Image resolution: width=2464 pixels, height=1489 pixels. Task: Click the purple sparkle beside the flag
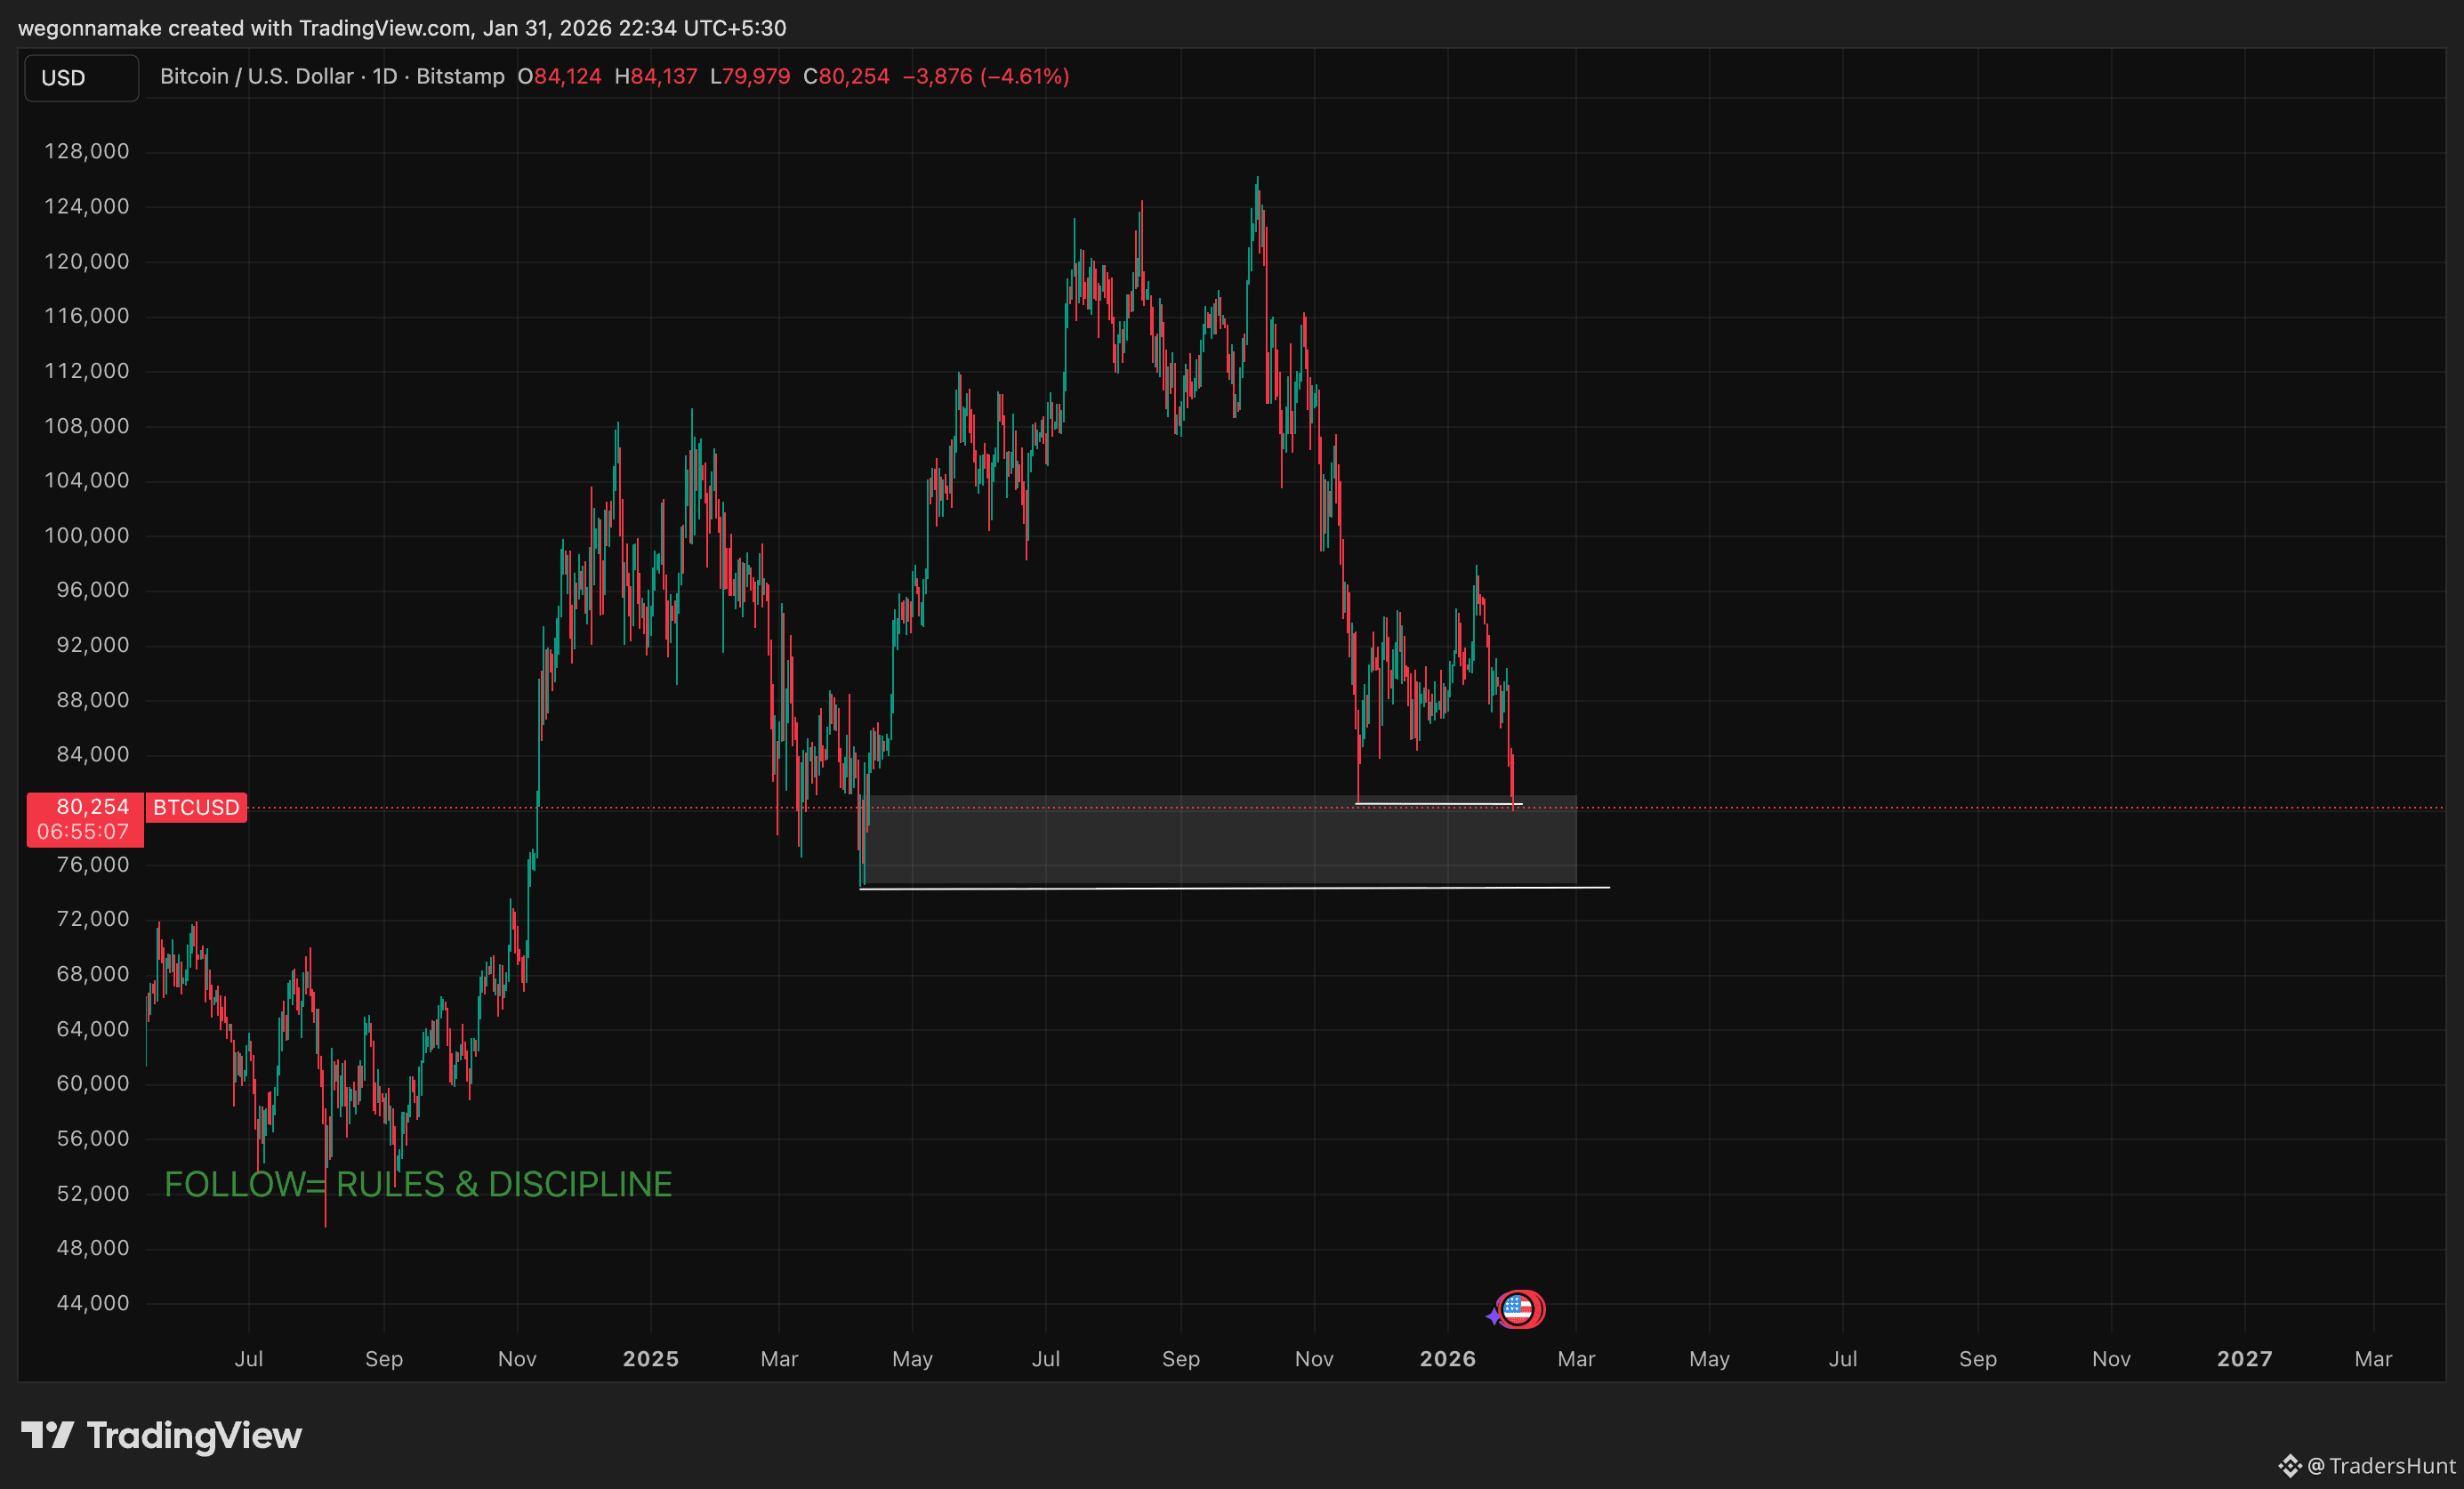click(x=1493, y=1317)
